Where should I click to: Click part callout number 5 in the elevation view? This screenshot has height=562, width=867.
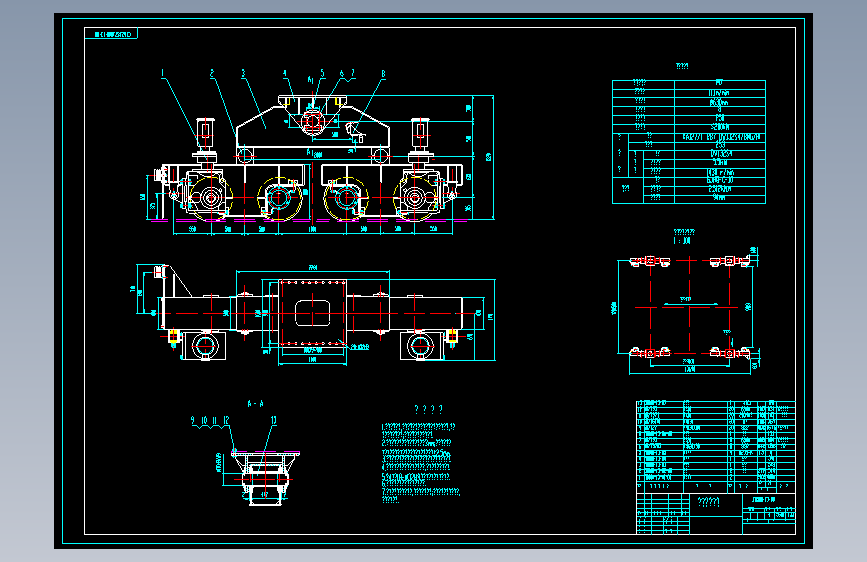pos(322,73)
